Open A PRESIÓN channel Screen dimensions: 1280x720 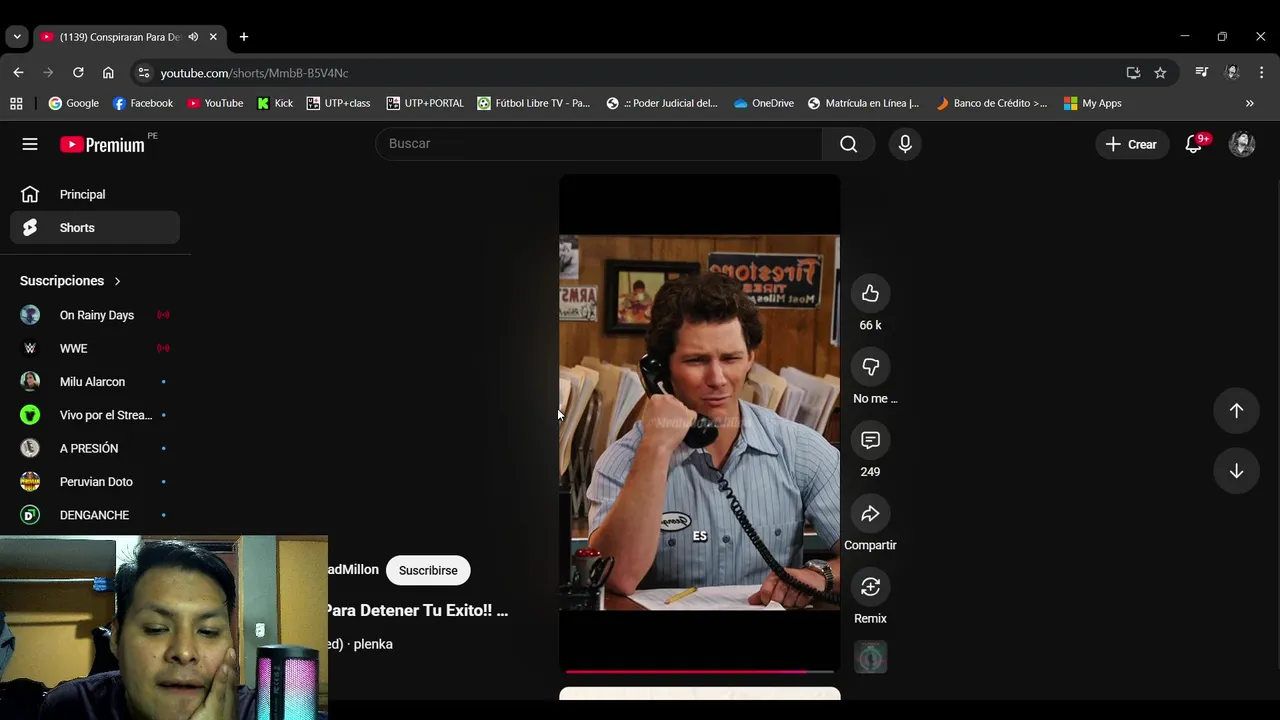tap(95, 448)
